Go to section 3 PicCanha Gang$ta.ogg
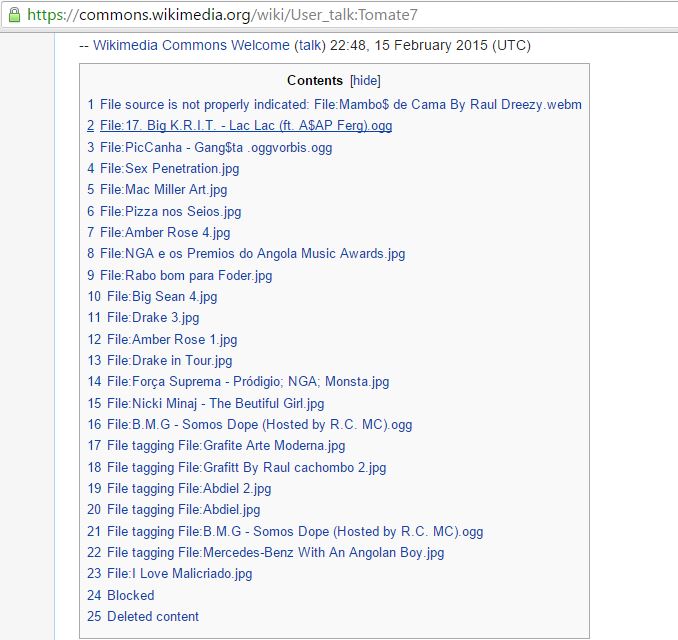This screenshot has height=640, width=678. pyautogui.click(x=210, y=147)
